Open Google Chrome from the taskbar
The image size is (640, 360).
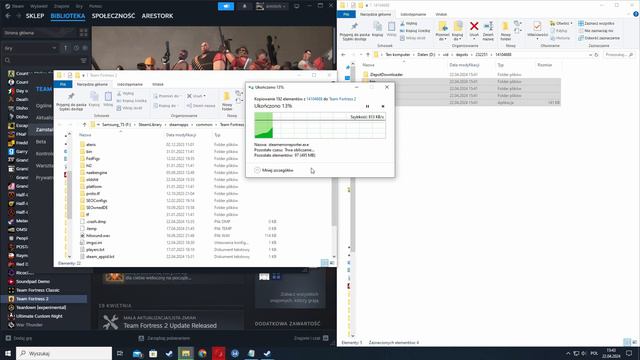tap(202, 353)
